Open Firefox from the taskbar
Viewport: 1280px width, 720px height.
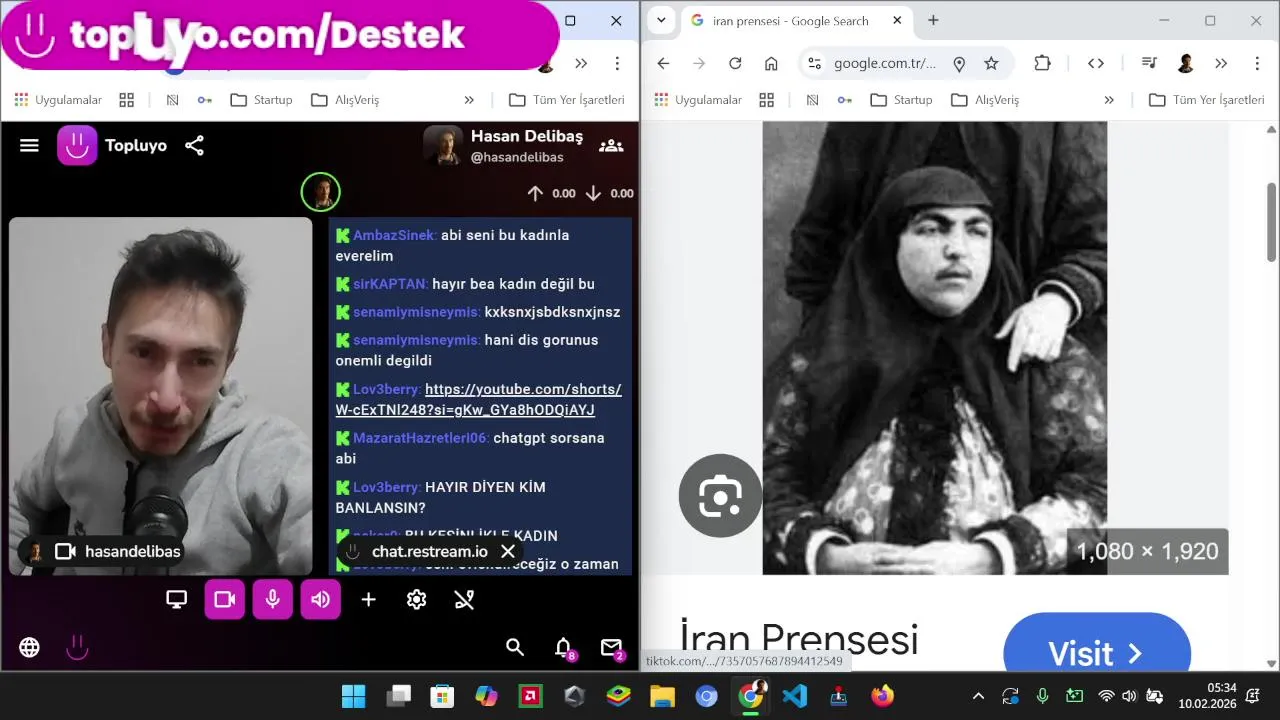pos(882,696)
